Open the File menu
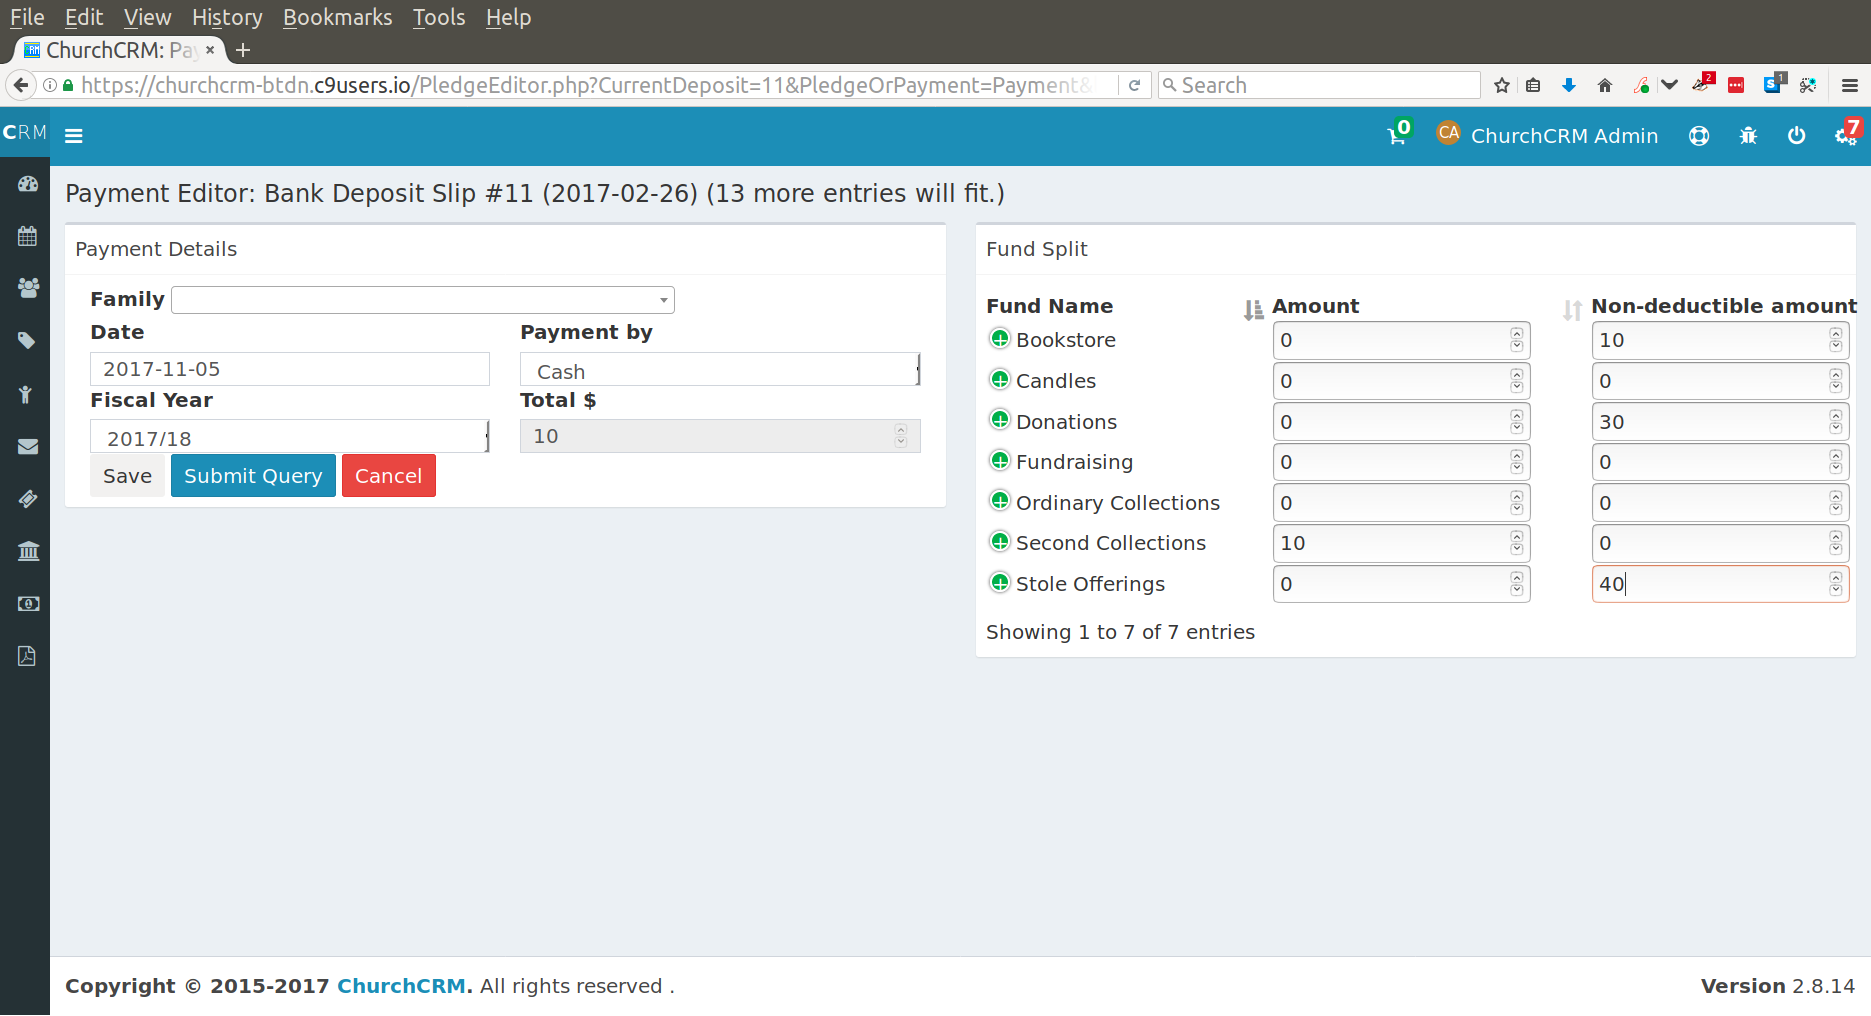This screenshot has width=1871, height=1016. (27, 17)
